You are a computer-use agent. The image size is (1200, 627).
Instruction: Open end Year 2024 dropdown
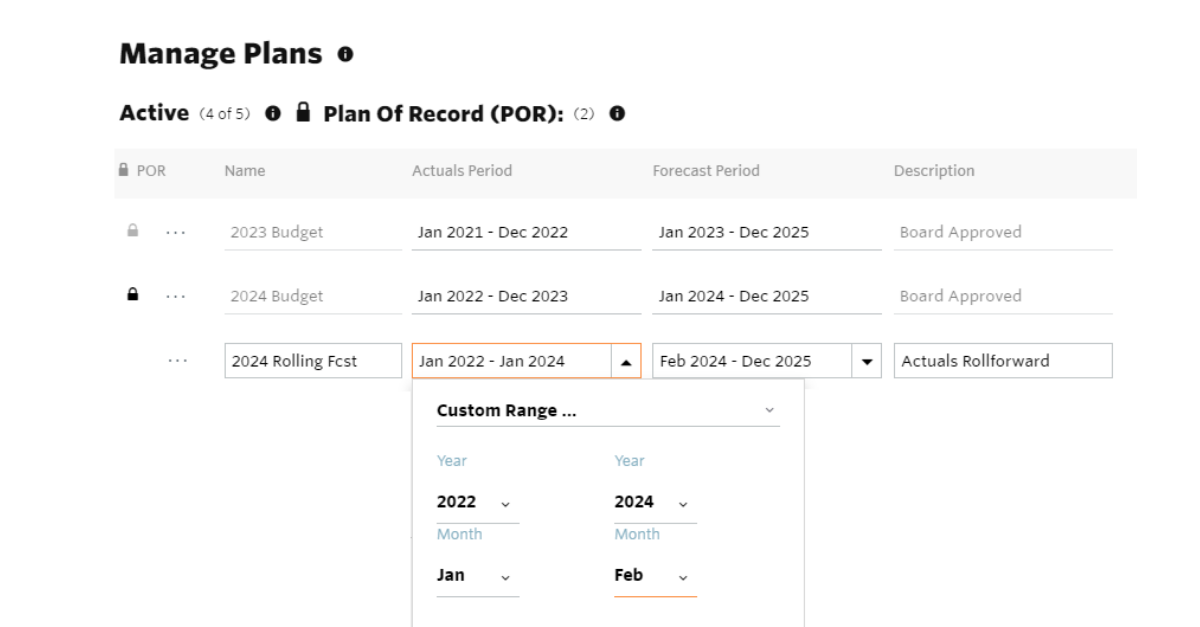tap(655, 503)
